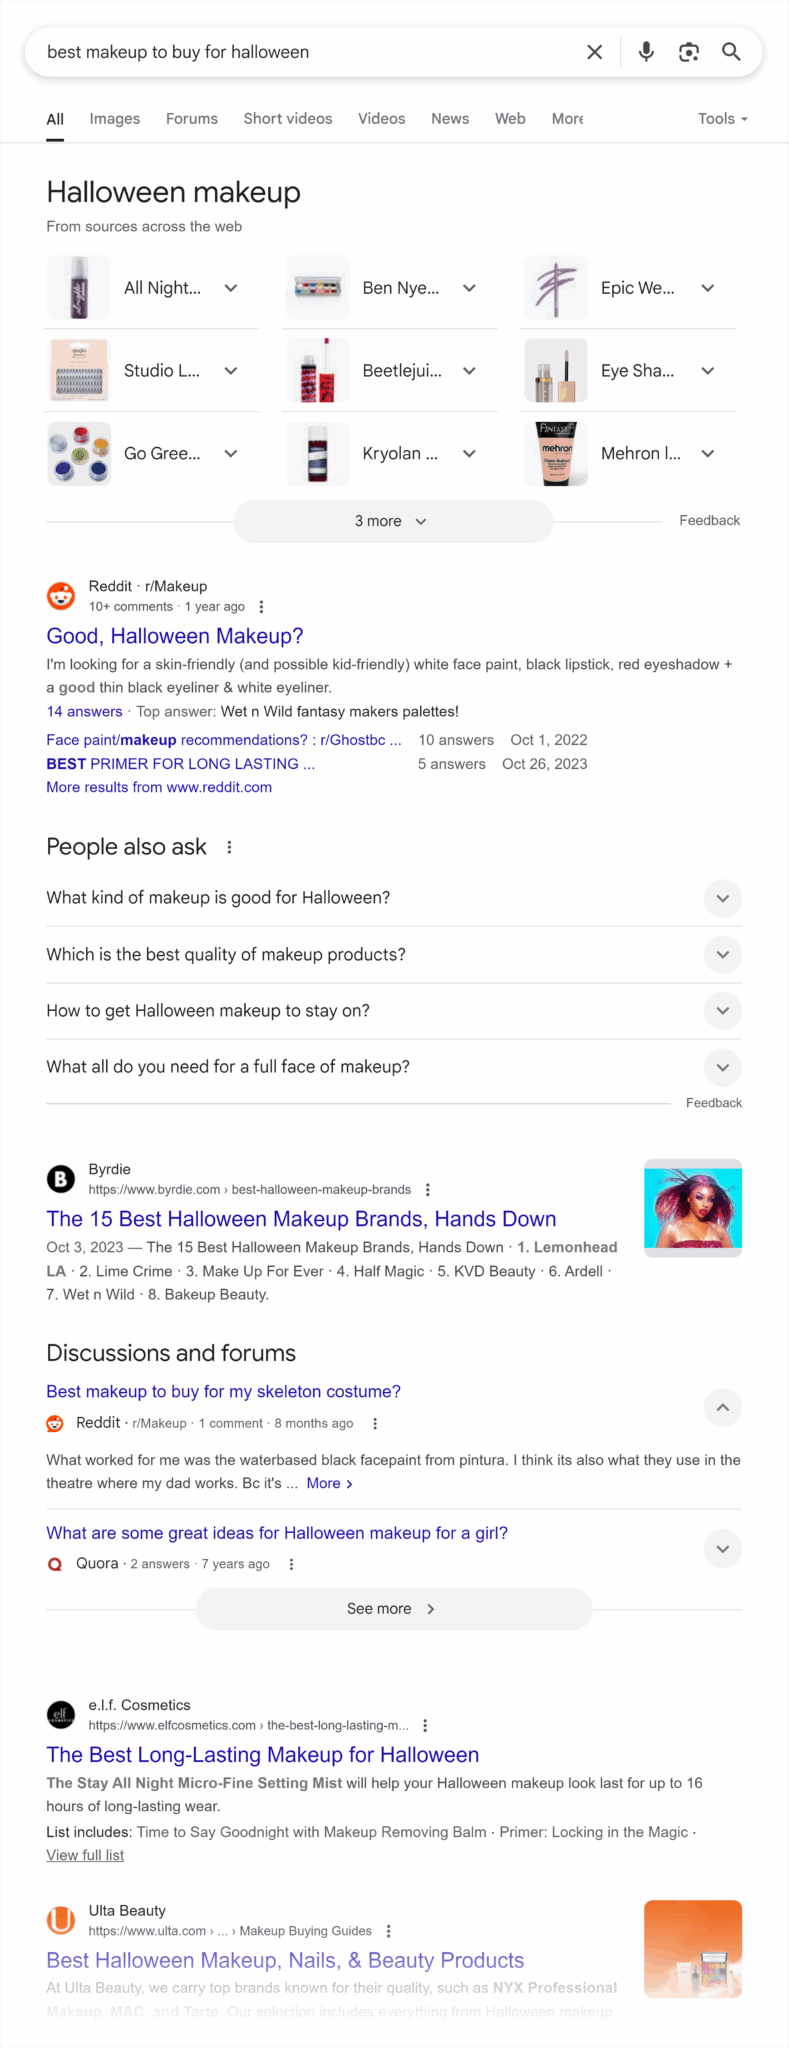Open Face paint/makeup recommendations Reddit link
The height and width of the screenshot is (2048, 789).
point(224,740)
